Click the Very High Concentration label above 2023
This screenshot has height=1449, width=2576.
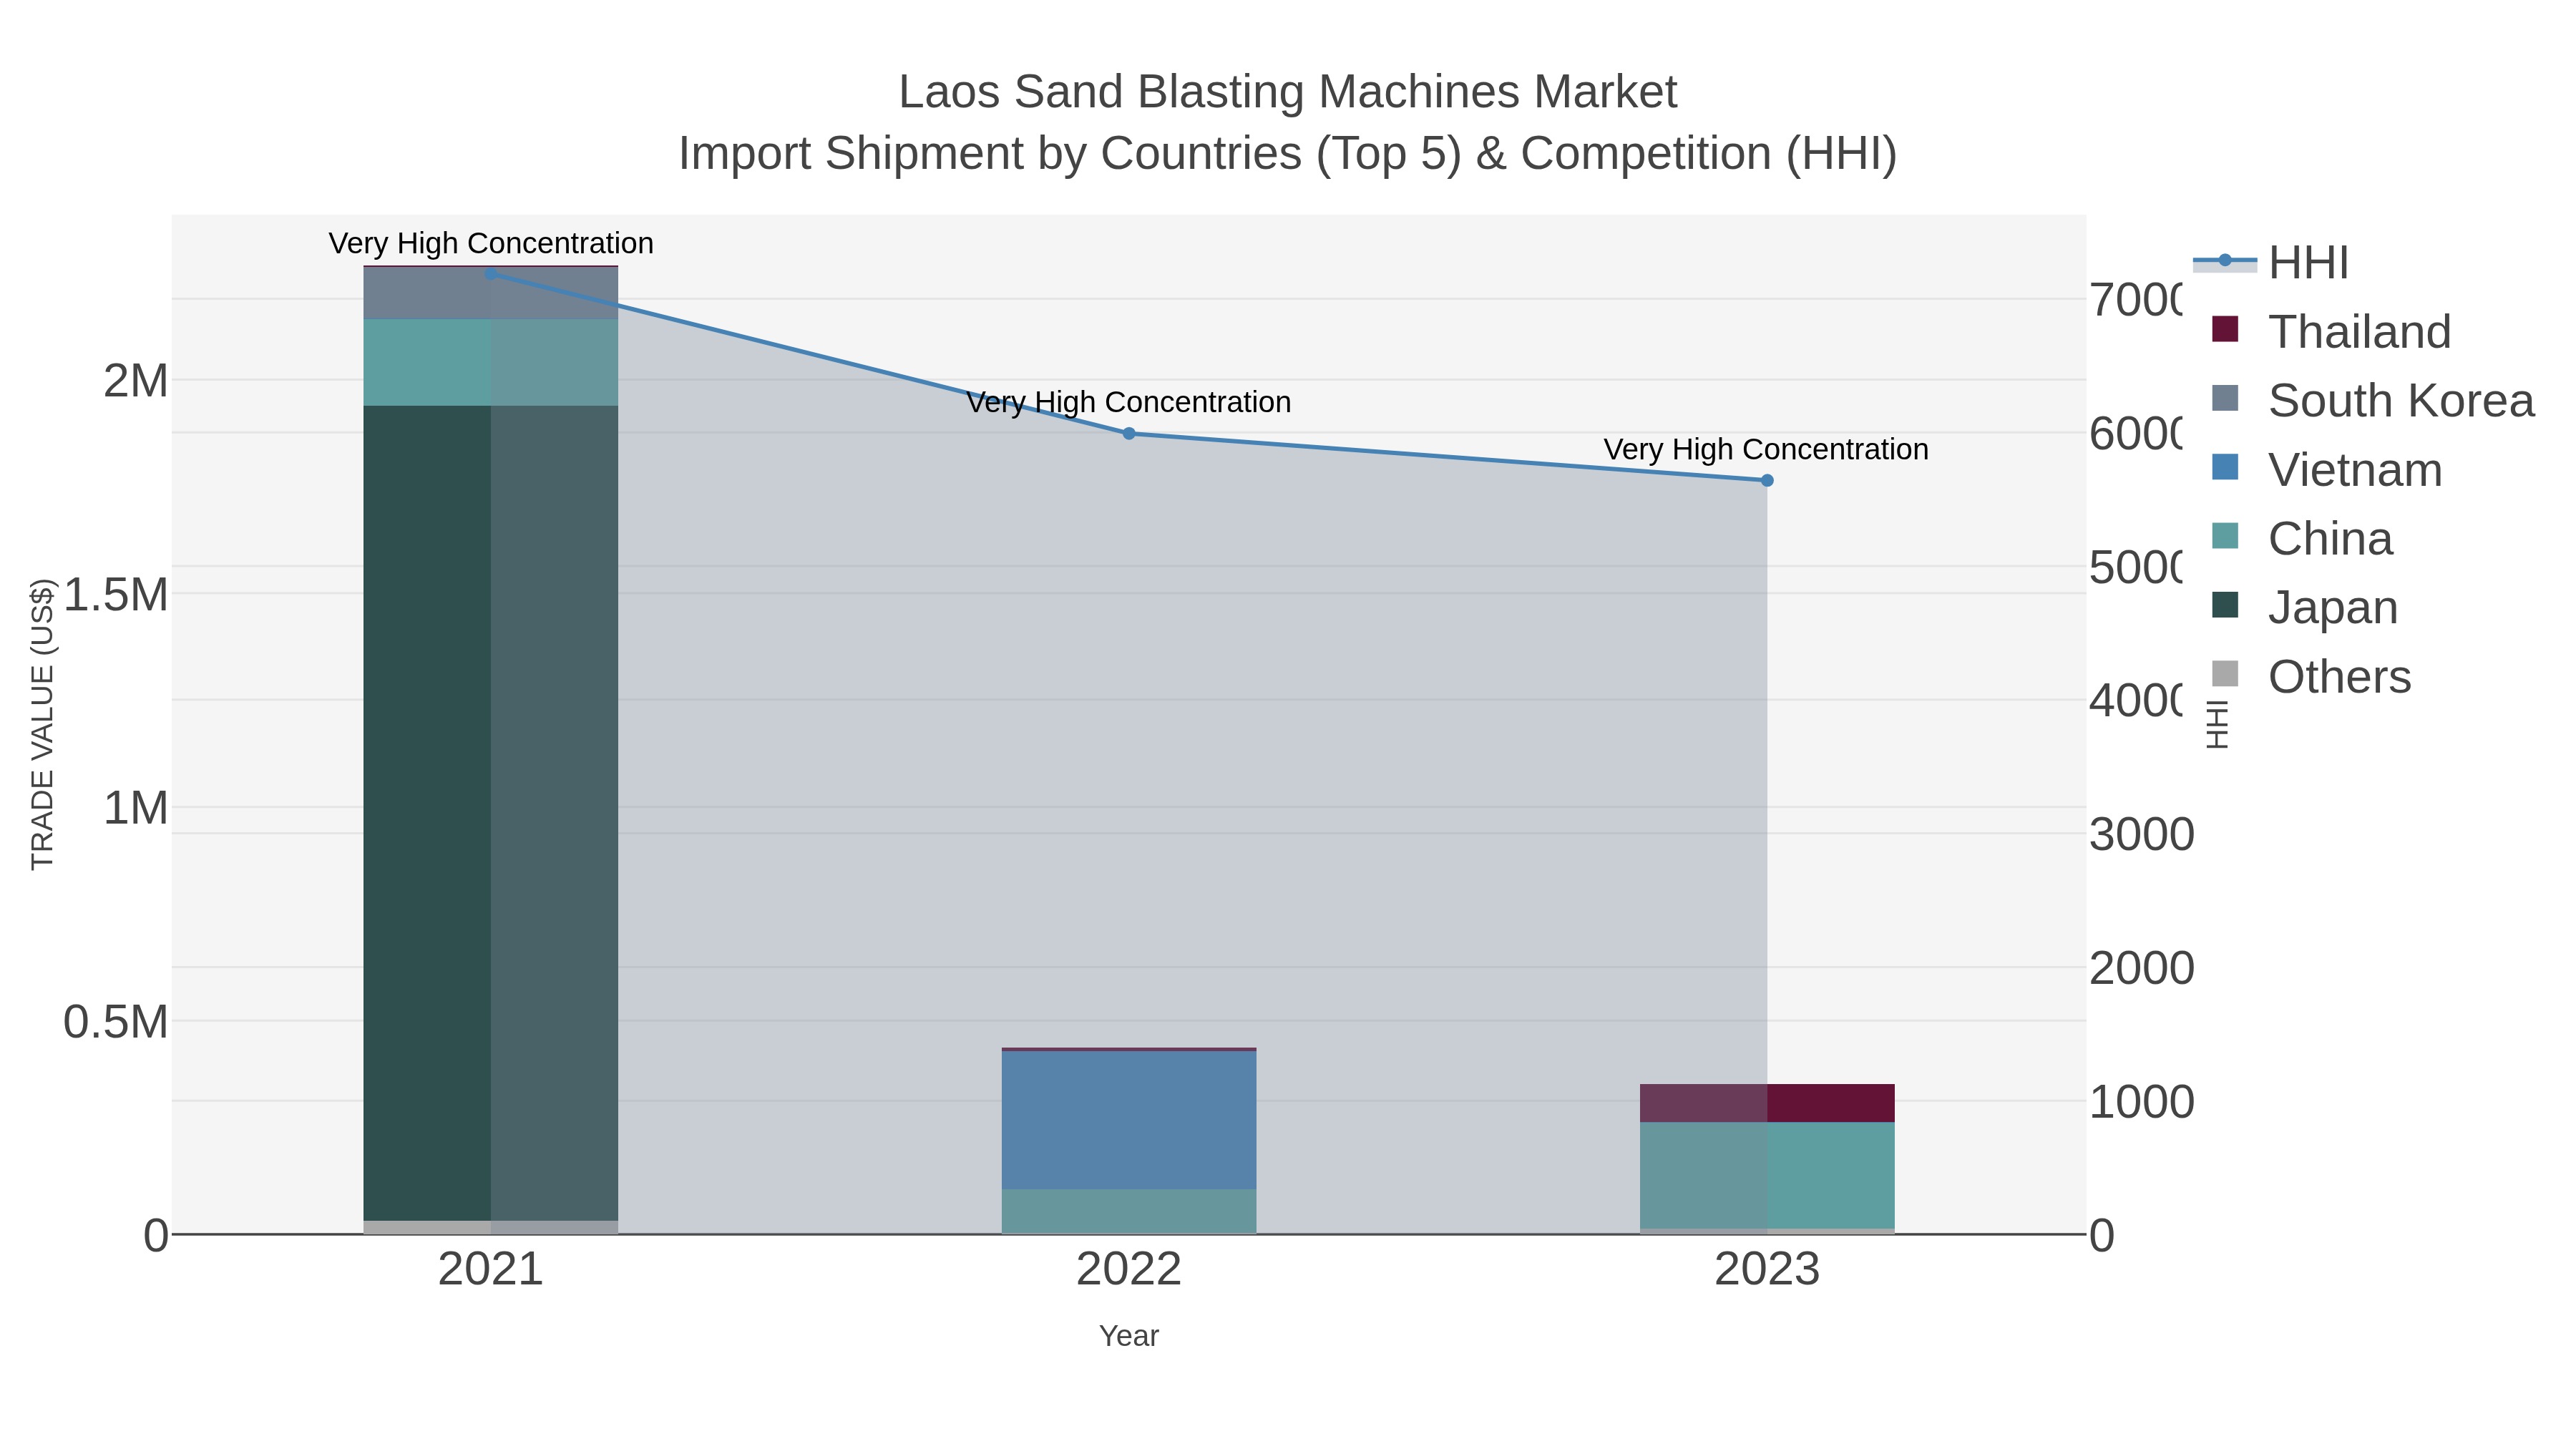tap(1767, 449)
